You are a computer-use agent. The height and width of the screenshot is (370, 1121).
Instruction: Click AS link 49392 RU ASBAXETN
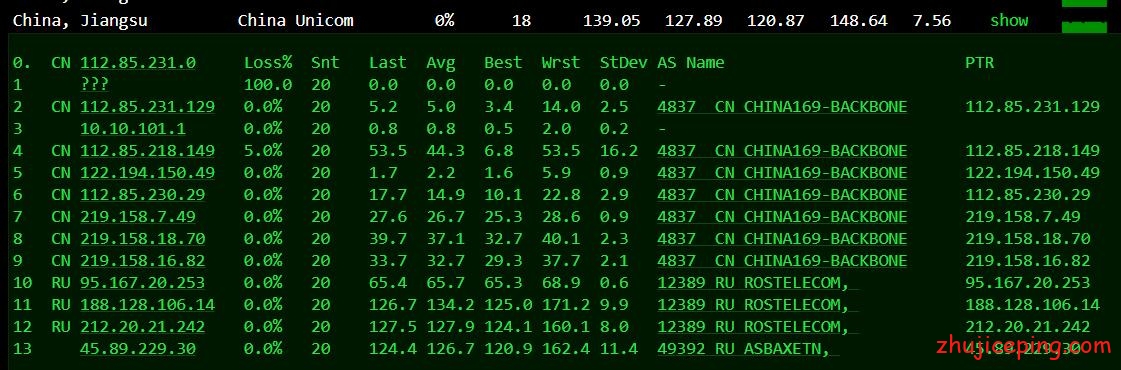click(748, 349)
